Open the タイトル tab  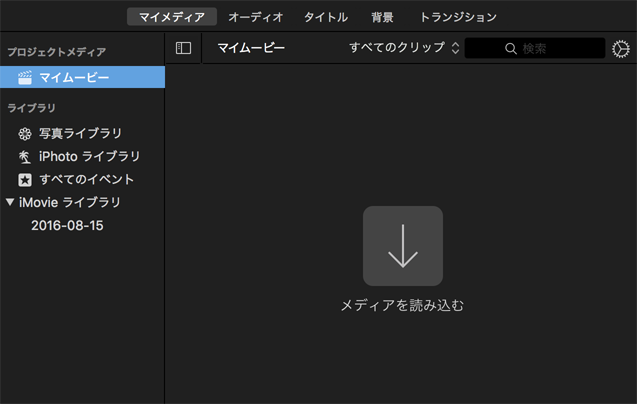coord(326,17)
